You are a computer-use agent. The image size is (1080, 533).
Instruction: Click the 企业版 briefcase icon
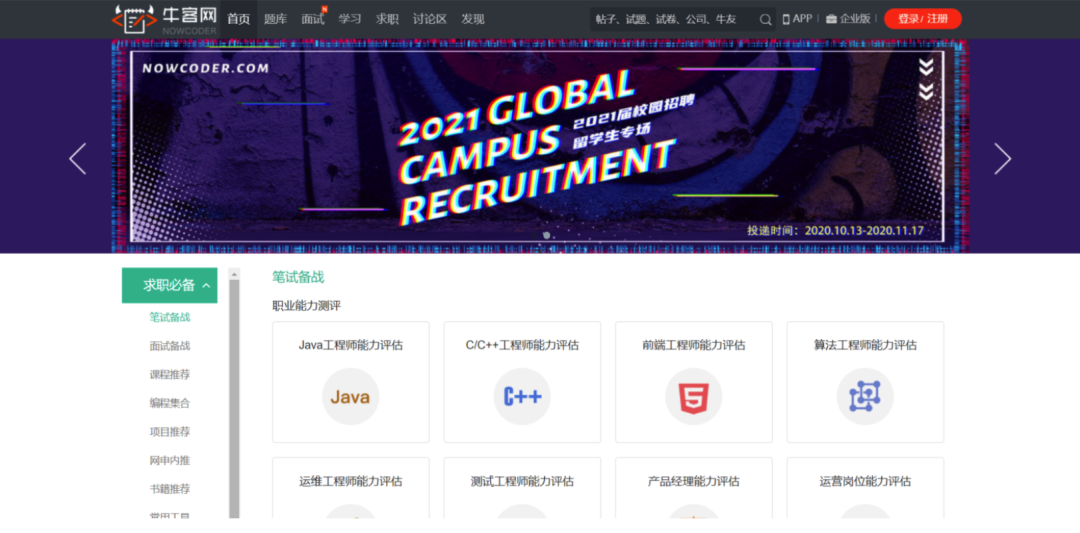coord(831,19)
